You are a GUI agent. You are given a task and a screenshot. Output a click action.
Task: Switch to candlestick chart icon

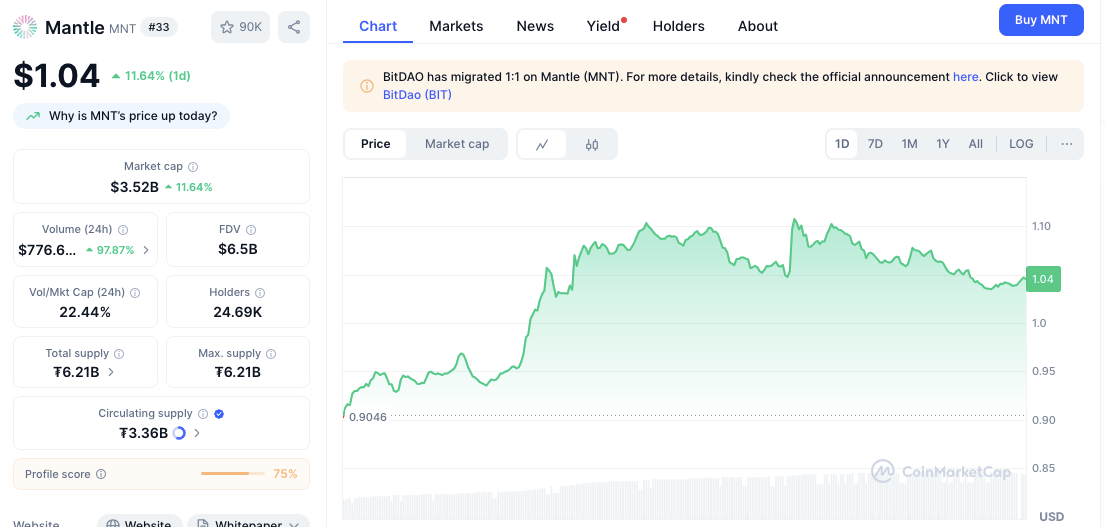click(x=592, y=144)
